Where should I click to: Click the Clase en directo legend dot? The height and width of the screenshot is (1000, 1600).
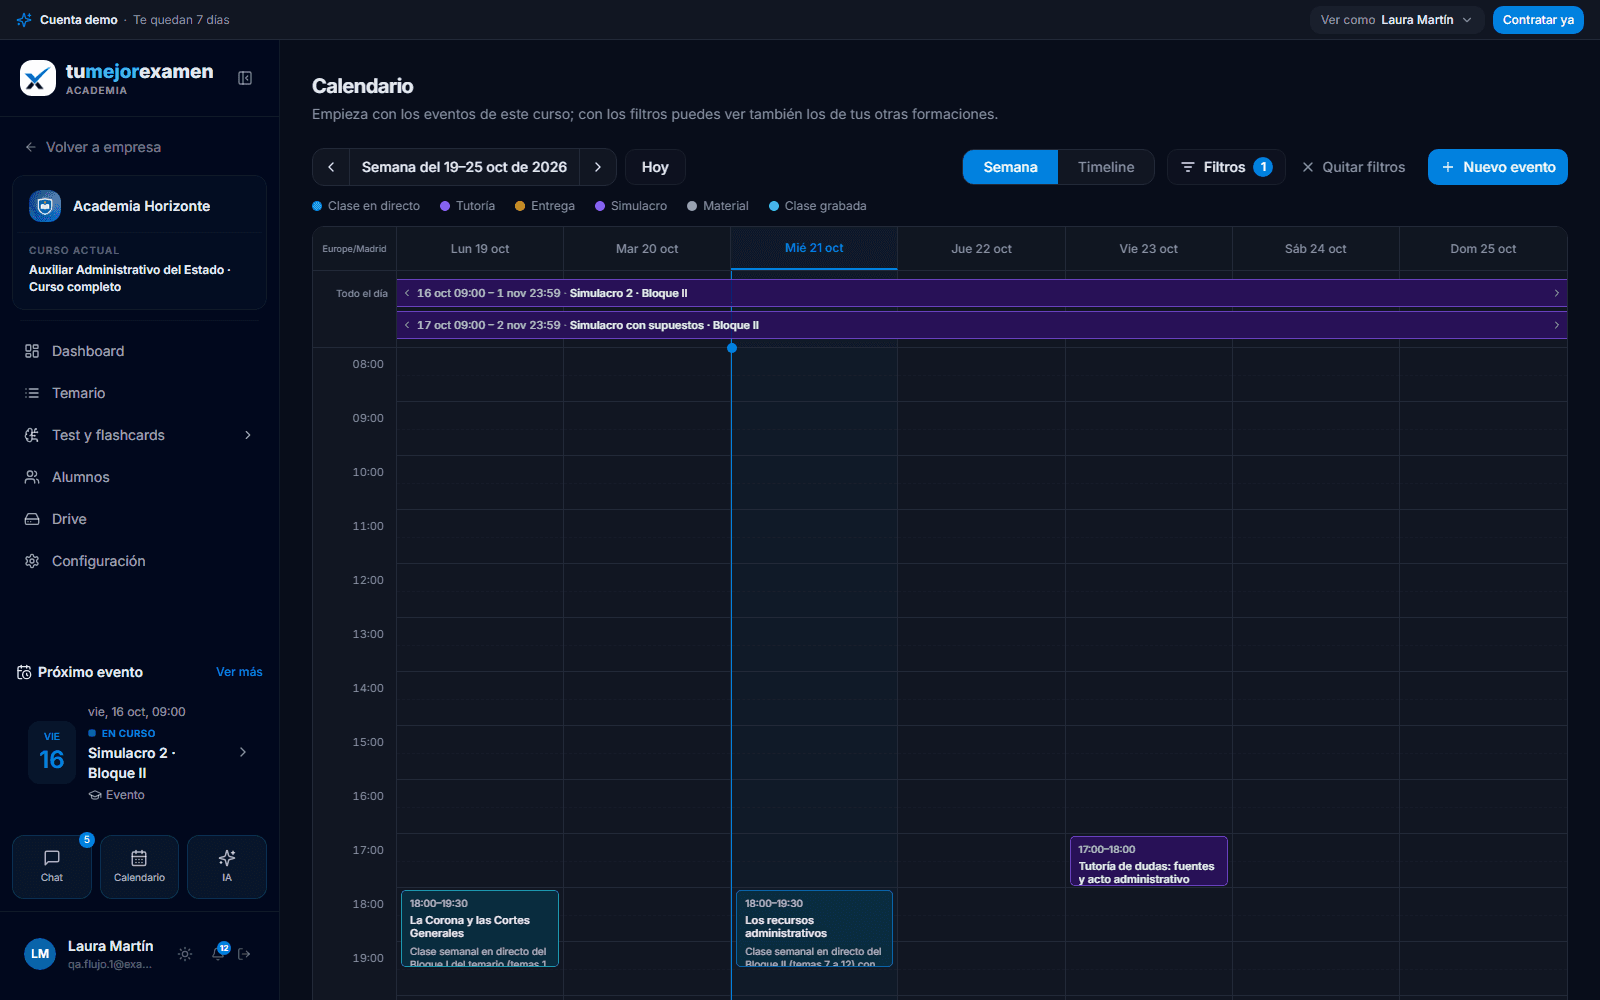pos(317,206)
